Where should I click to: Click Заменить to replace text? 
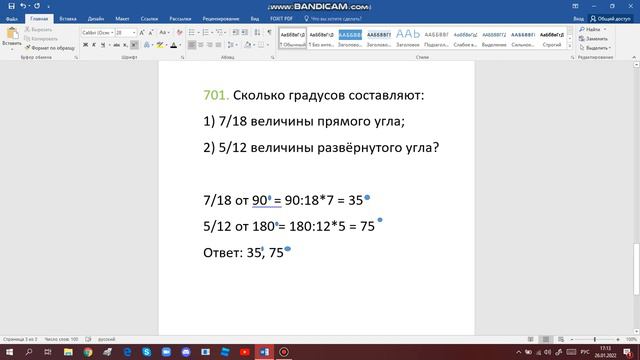[593, 39]
